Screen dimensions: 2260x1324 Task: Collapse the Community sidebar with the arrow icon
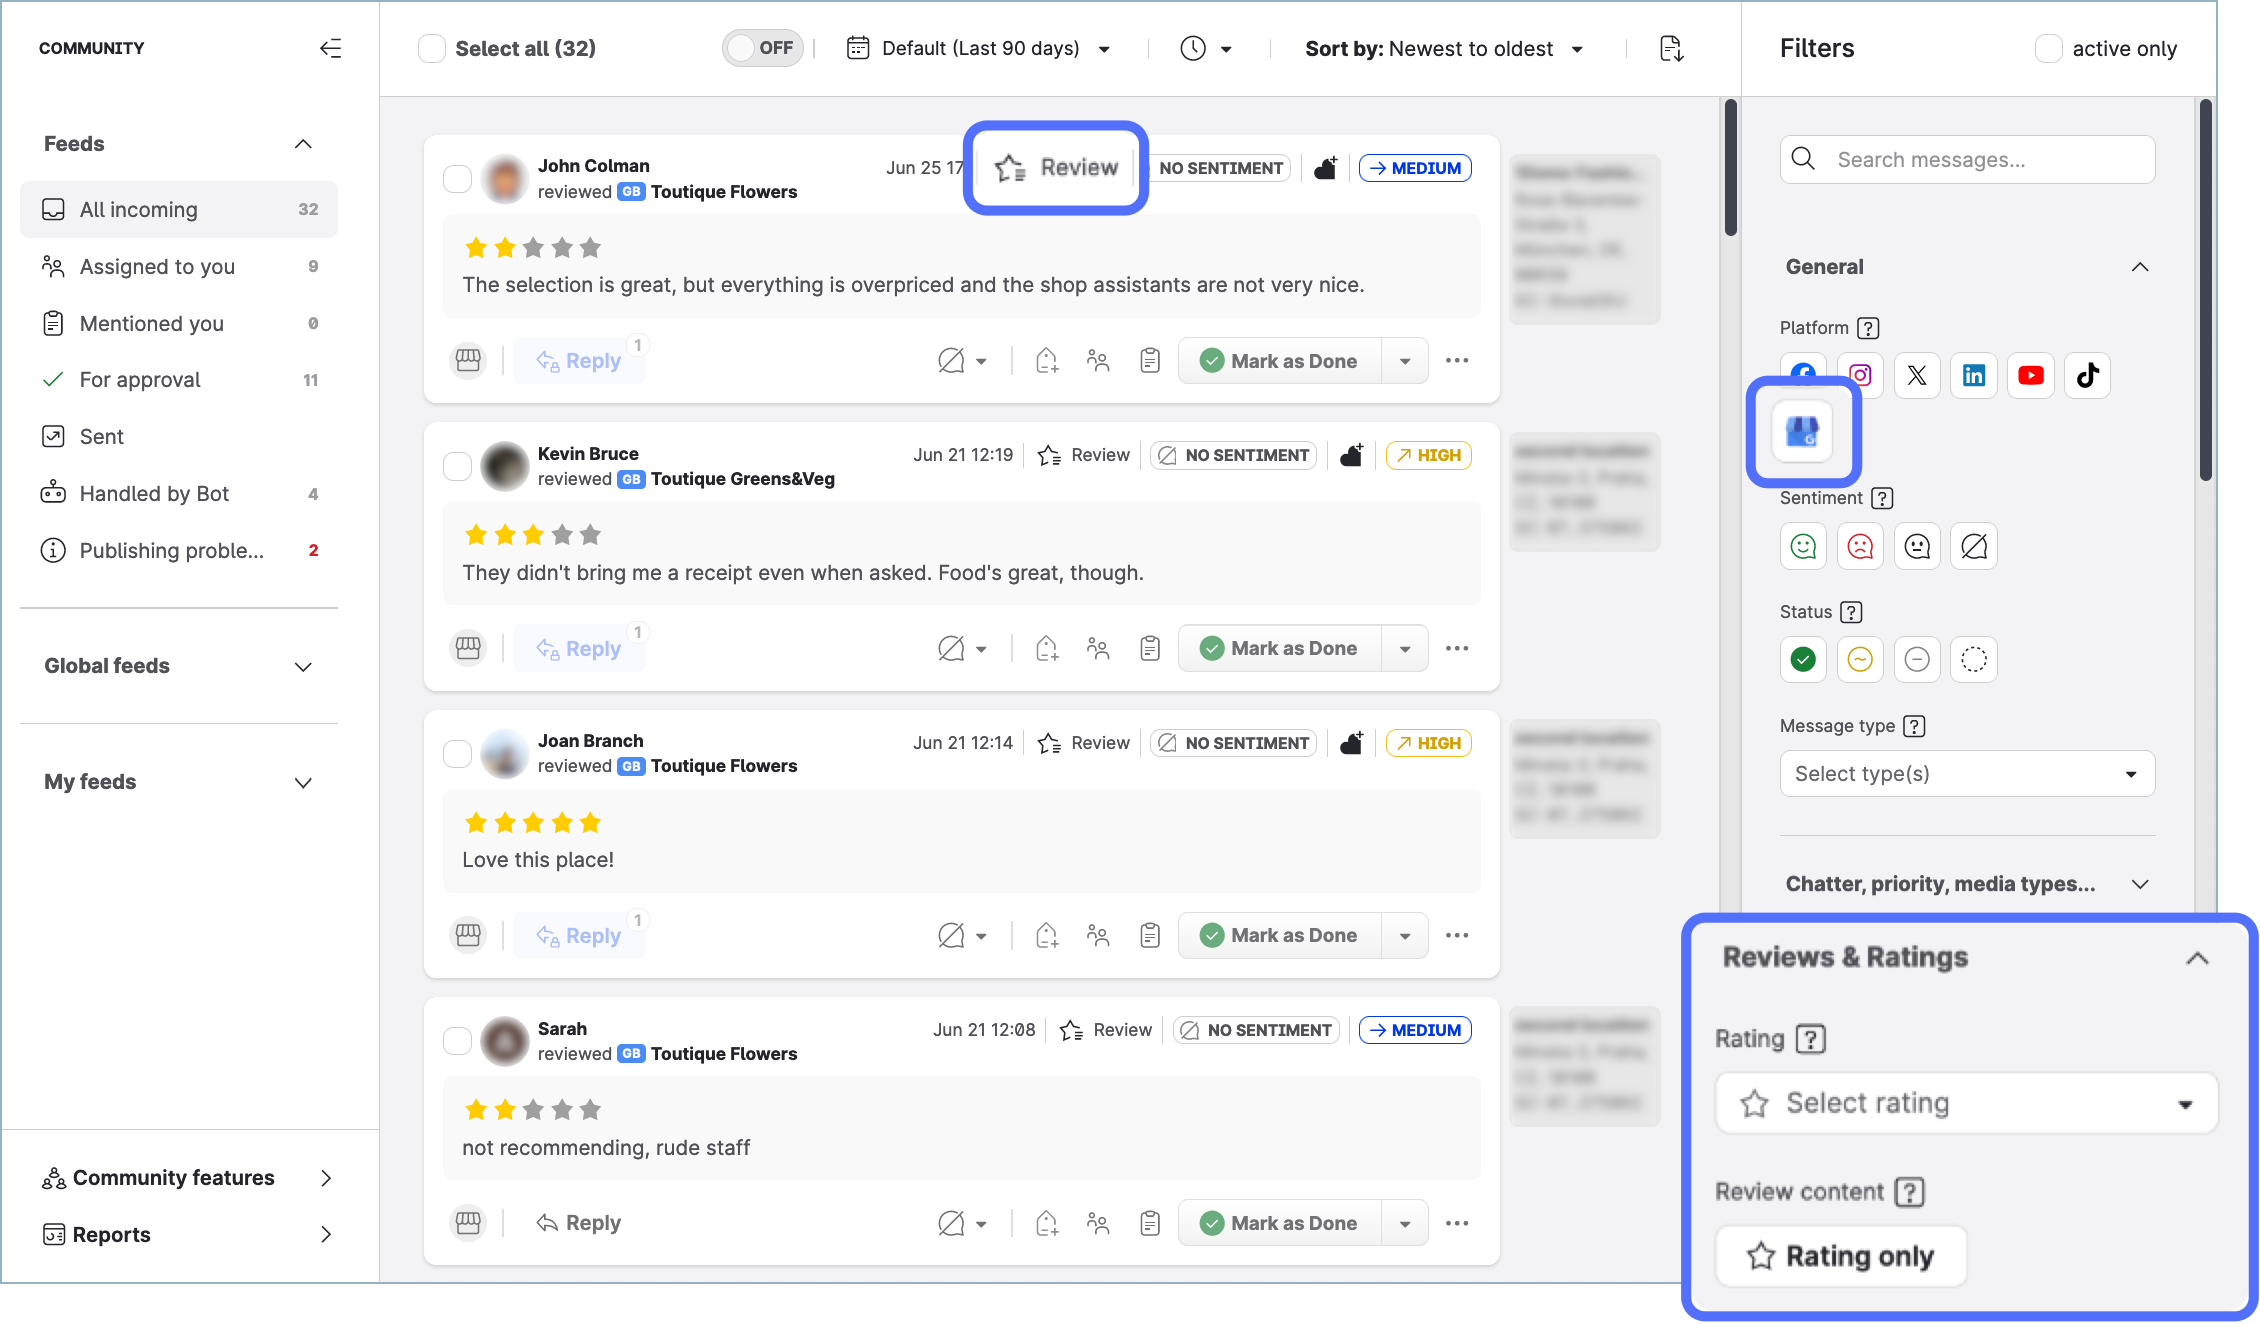click(x=330, y=48)
